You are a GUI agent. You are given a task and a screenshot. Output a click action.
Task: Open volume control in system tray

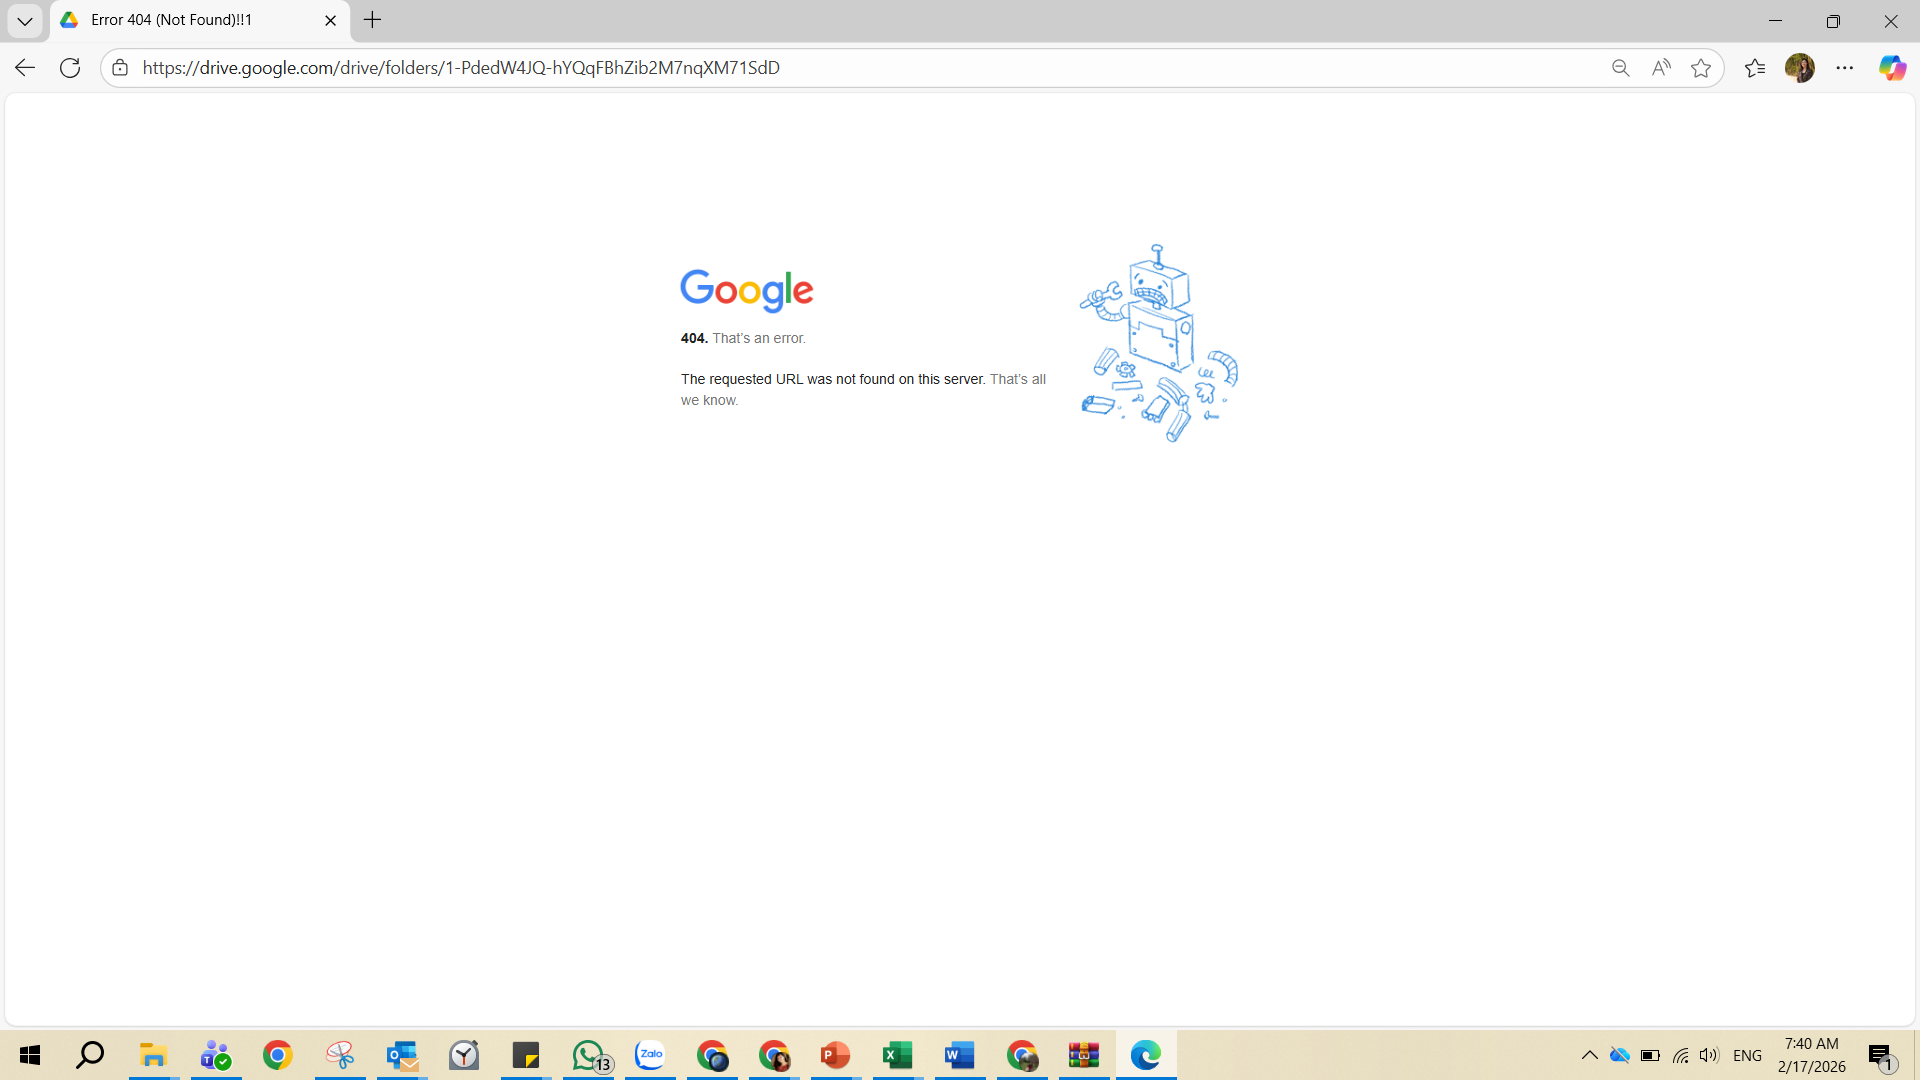coord(1709,1056)
